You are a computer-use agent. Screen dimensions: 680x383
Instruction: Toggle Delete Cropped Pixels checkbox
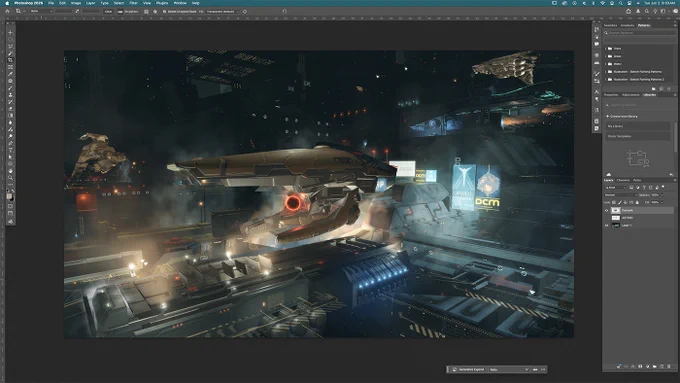tap(164, 11)
